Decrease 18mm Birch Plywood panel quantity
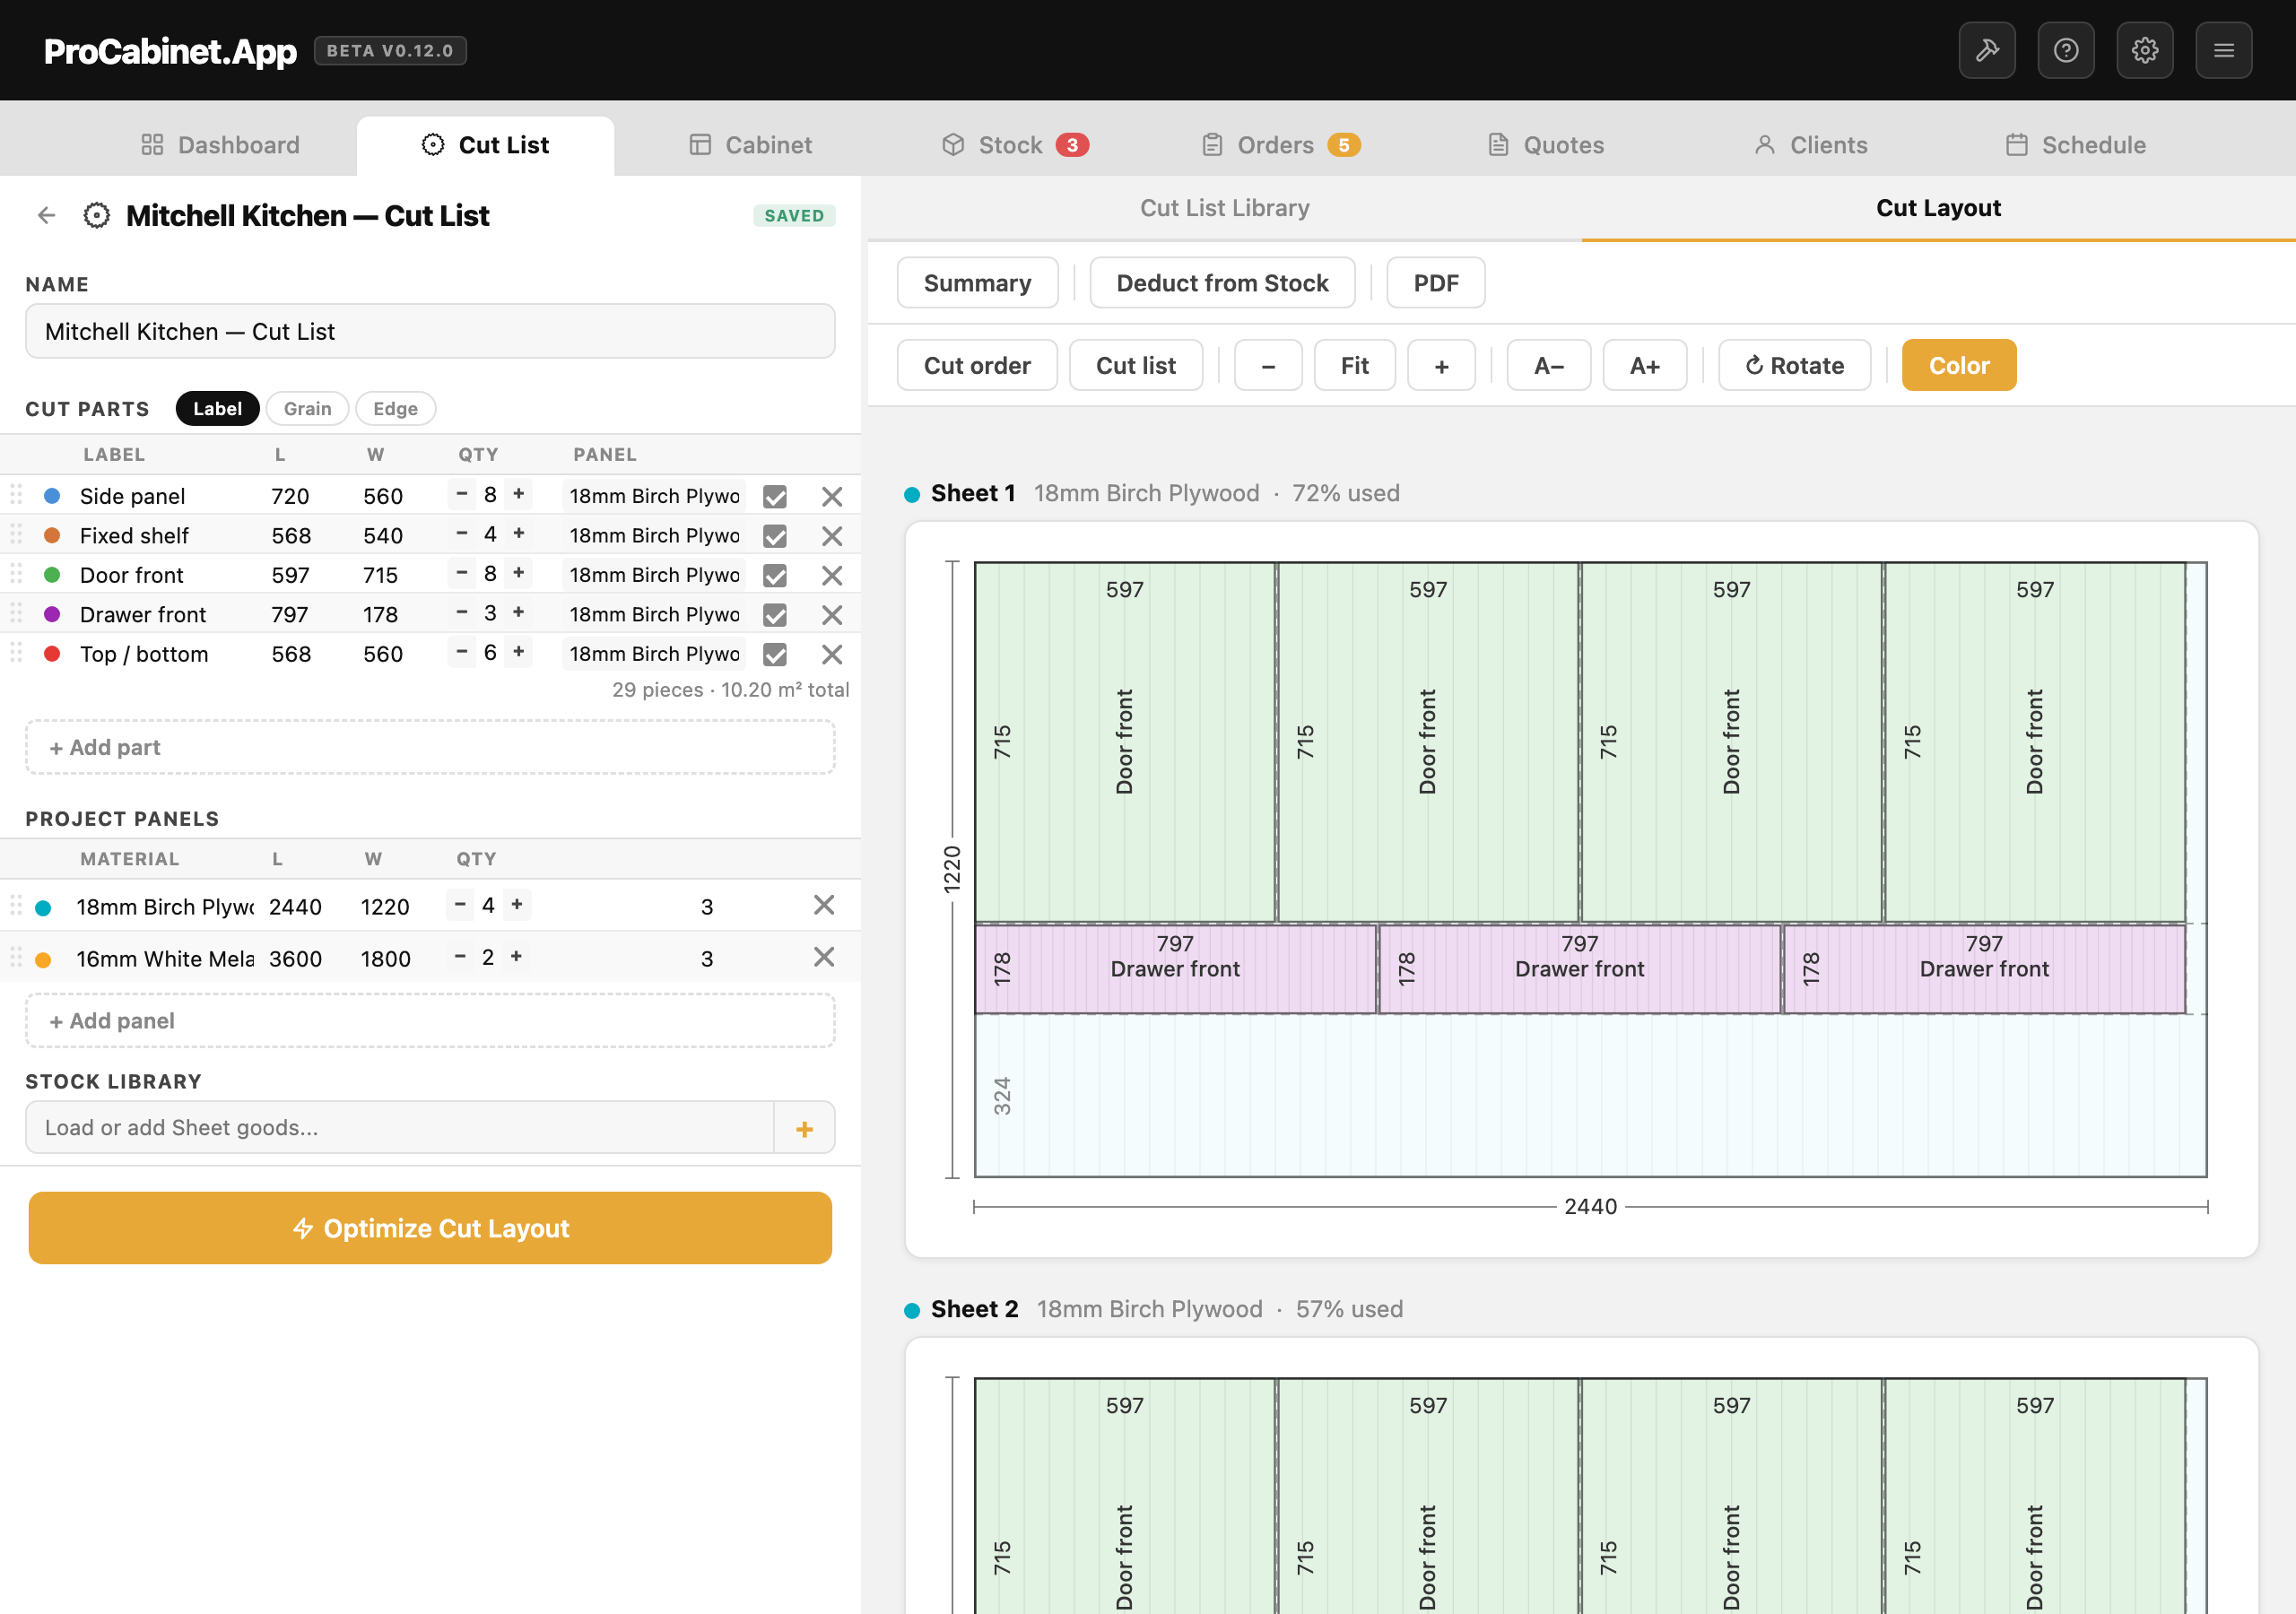Screen dimensions: 2296x1614 click(459, 904)
